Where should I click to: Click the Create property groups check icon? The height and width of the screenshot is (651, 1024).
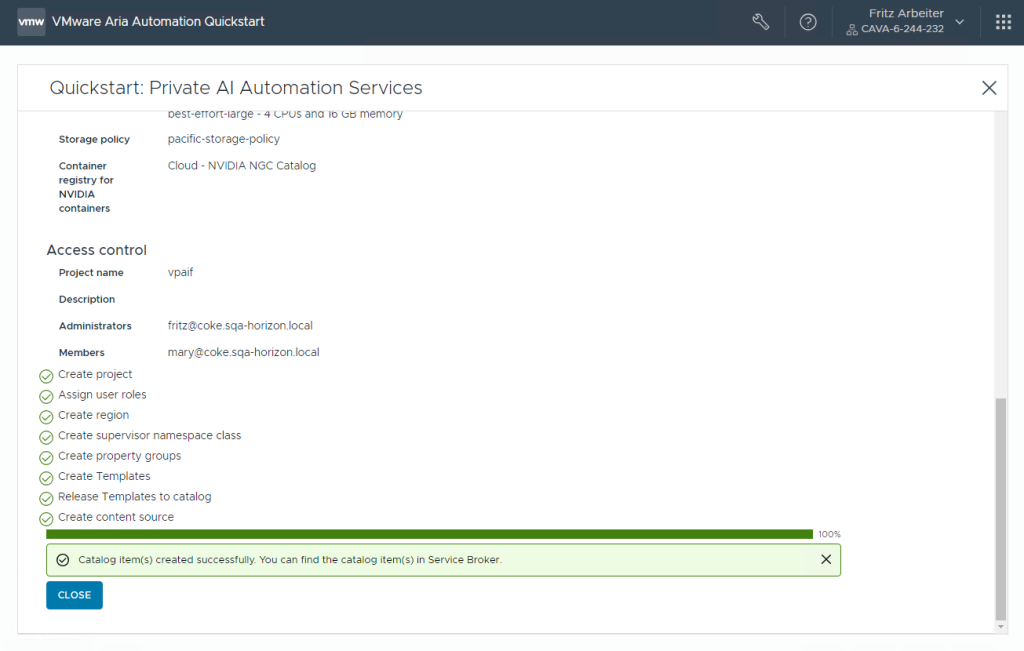[x=46, y=458]
